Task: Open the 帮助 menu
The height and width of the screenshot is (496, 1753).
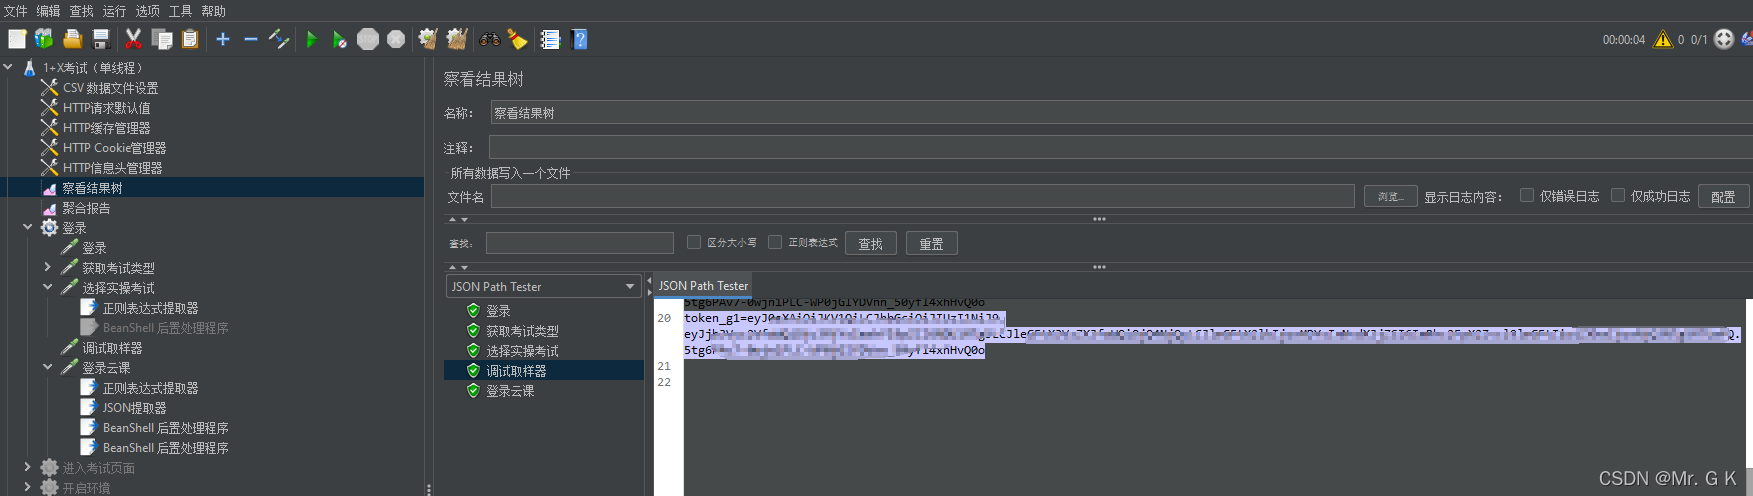Action: [214, 11]
